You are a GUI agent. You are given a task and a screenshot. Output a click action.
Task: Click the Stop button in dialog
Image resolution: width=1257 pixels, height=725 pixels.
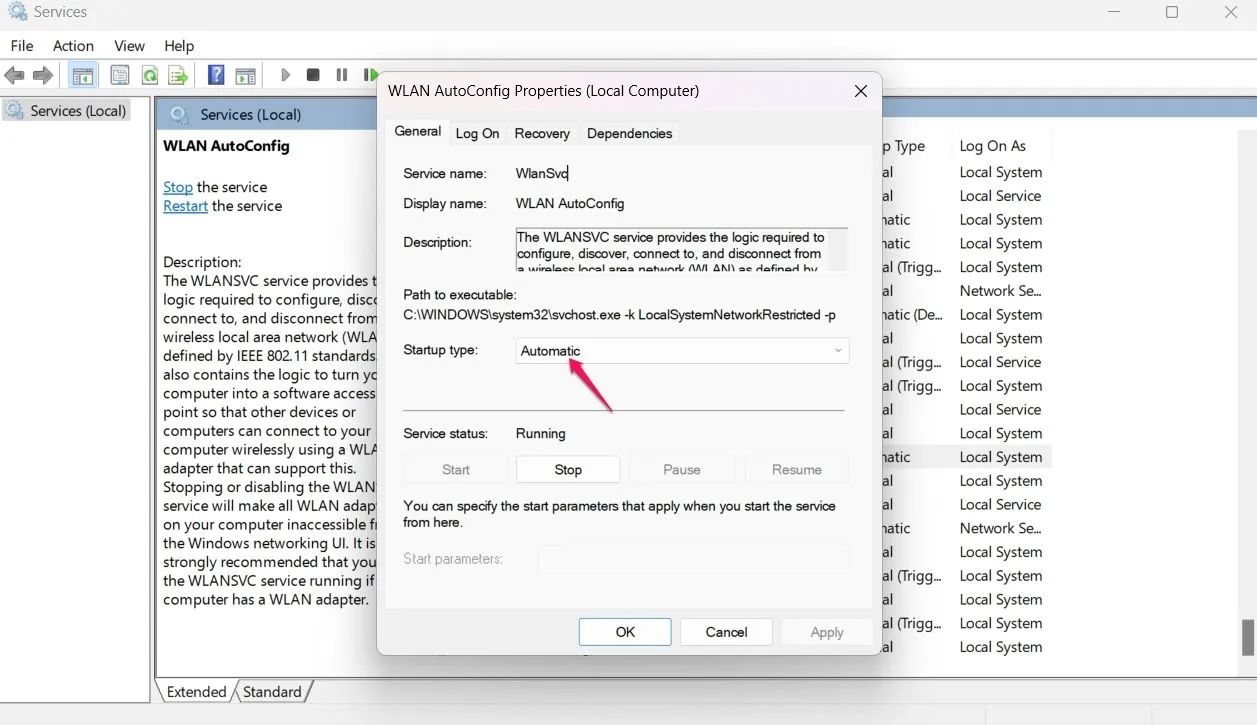coord(568,470)
